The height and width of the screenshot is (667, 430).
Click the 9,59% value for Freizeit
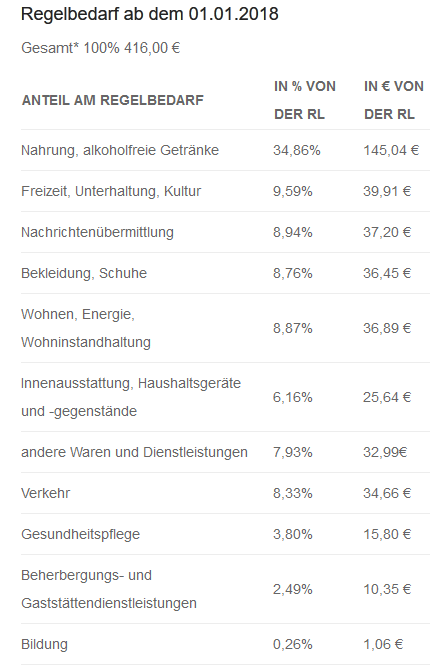tap(293, 191)
